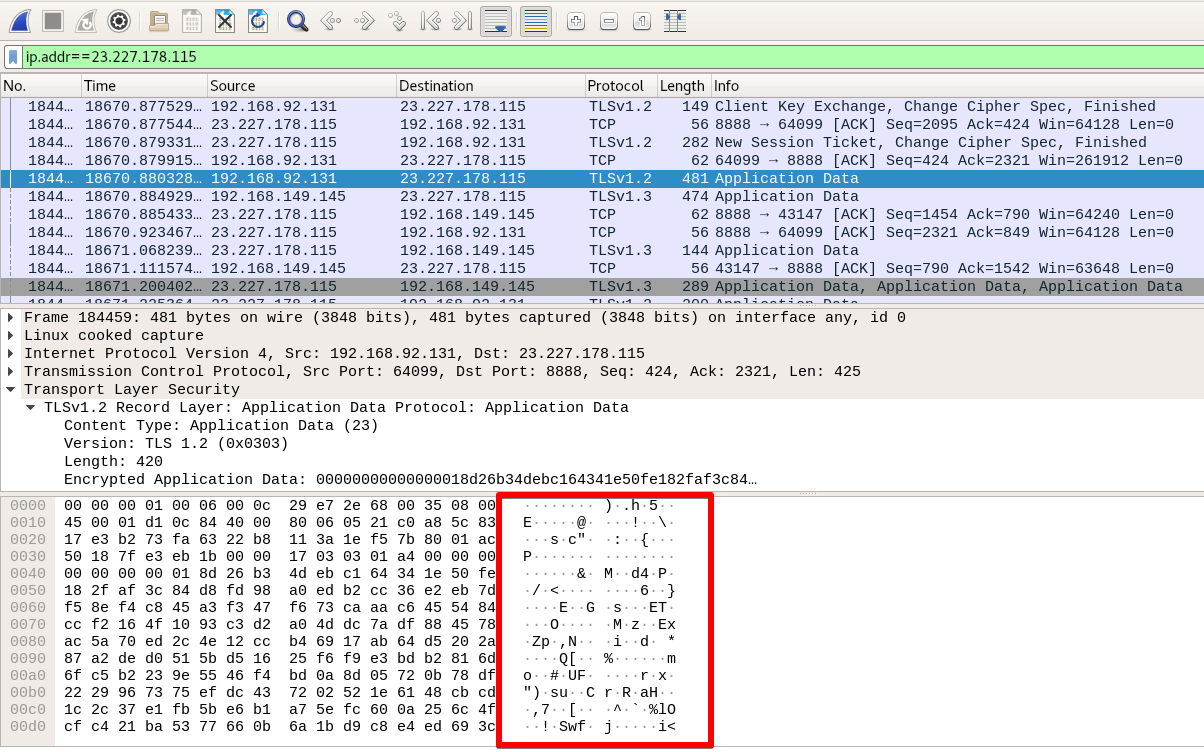This screenshot has width=1204, height=752.
Task: Open capture options gear icon
Action: 119,20
